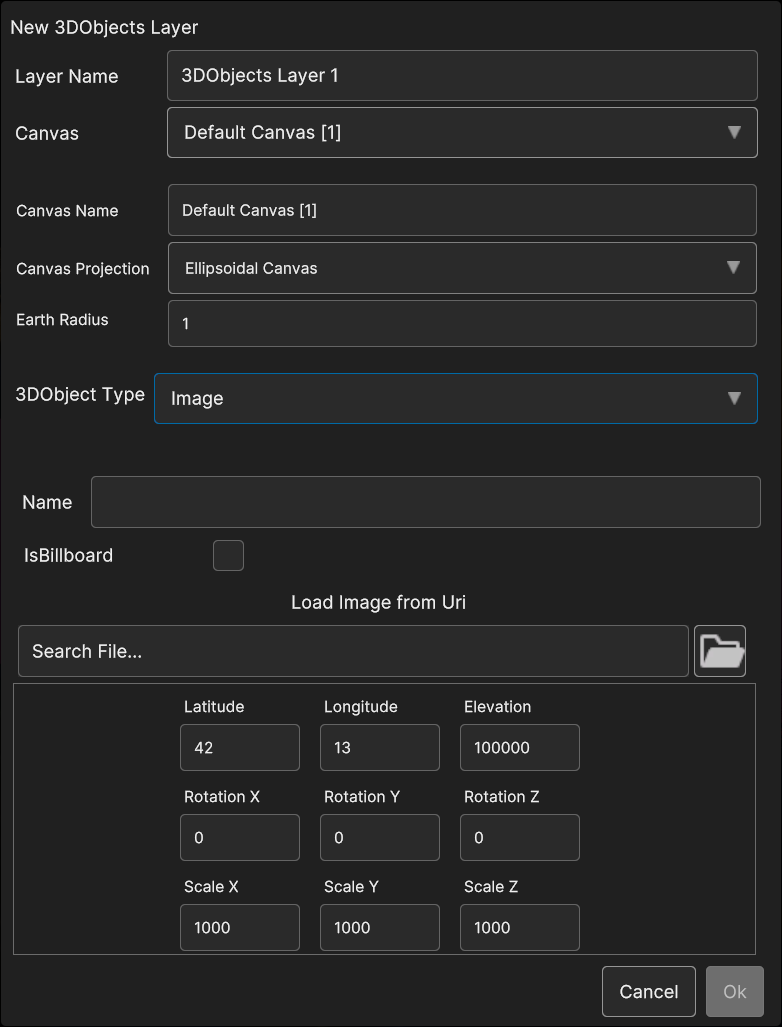The image size is (782, 1027).
Task: Click the Scale X field
Action: tap(240, 928)
